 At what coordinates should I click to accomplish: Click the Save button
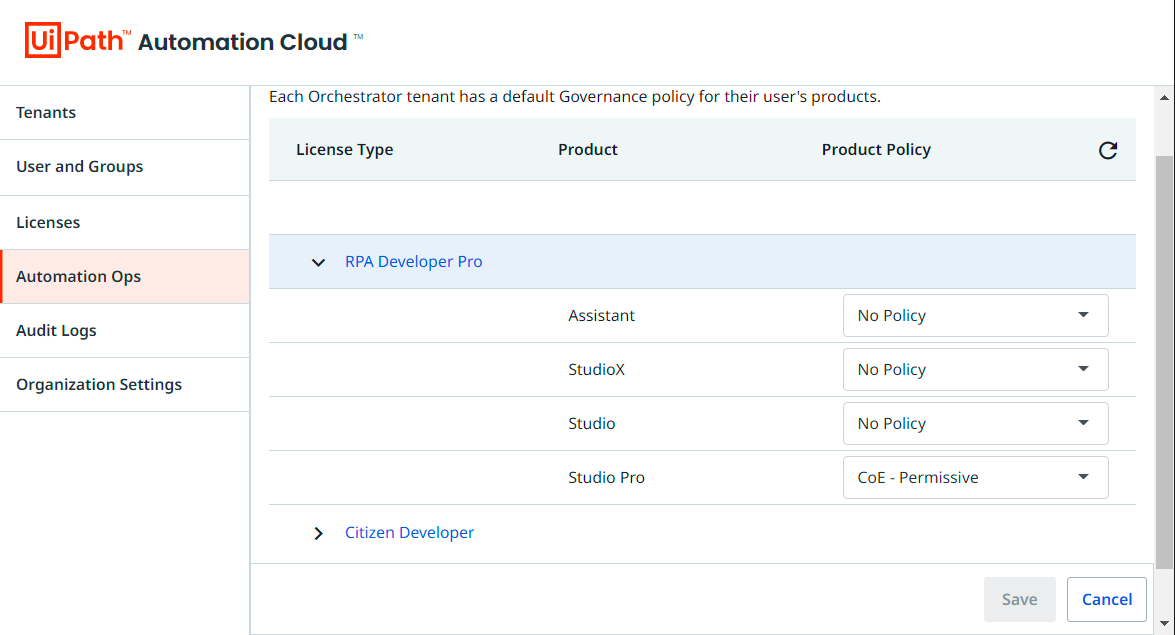(x=1019, y=599)
